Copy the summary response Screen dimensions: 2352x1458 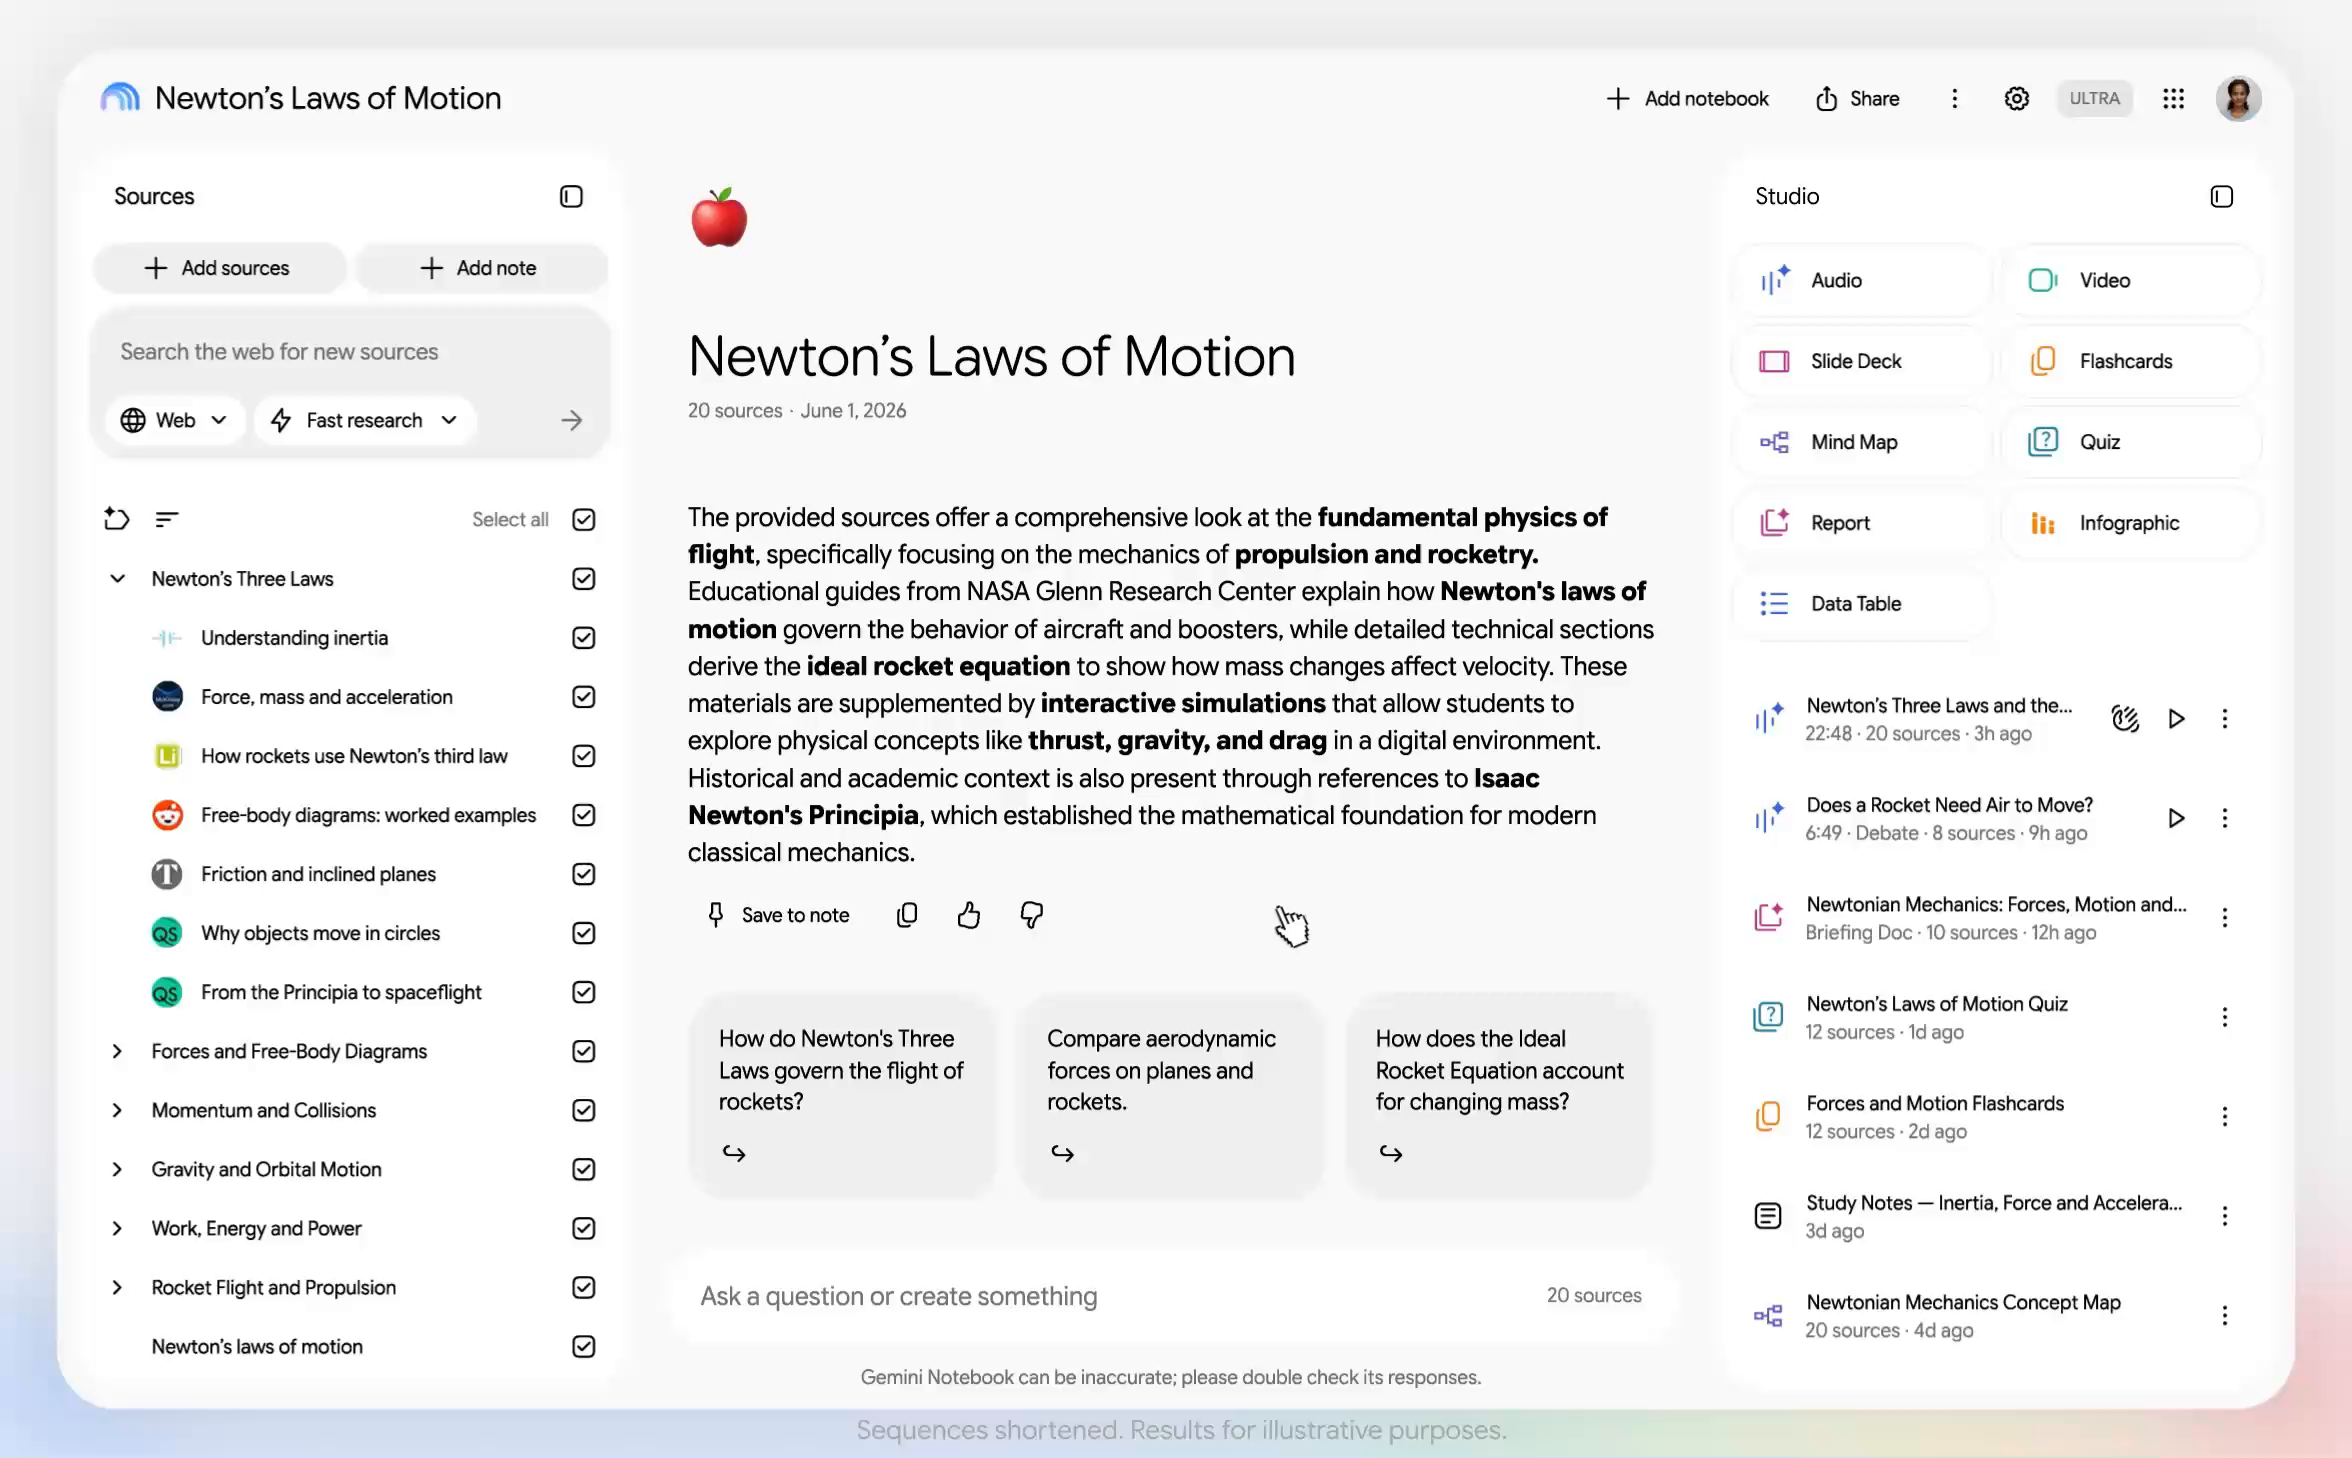pos(907,915)
